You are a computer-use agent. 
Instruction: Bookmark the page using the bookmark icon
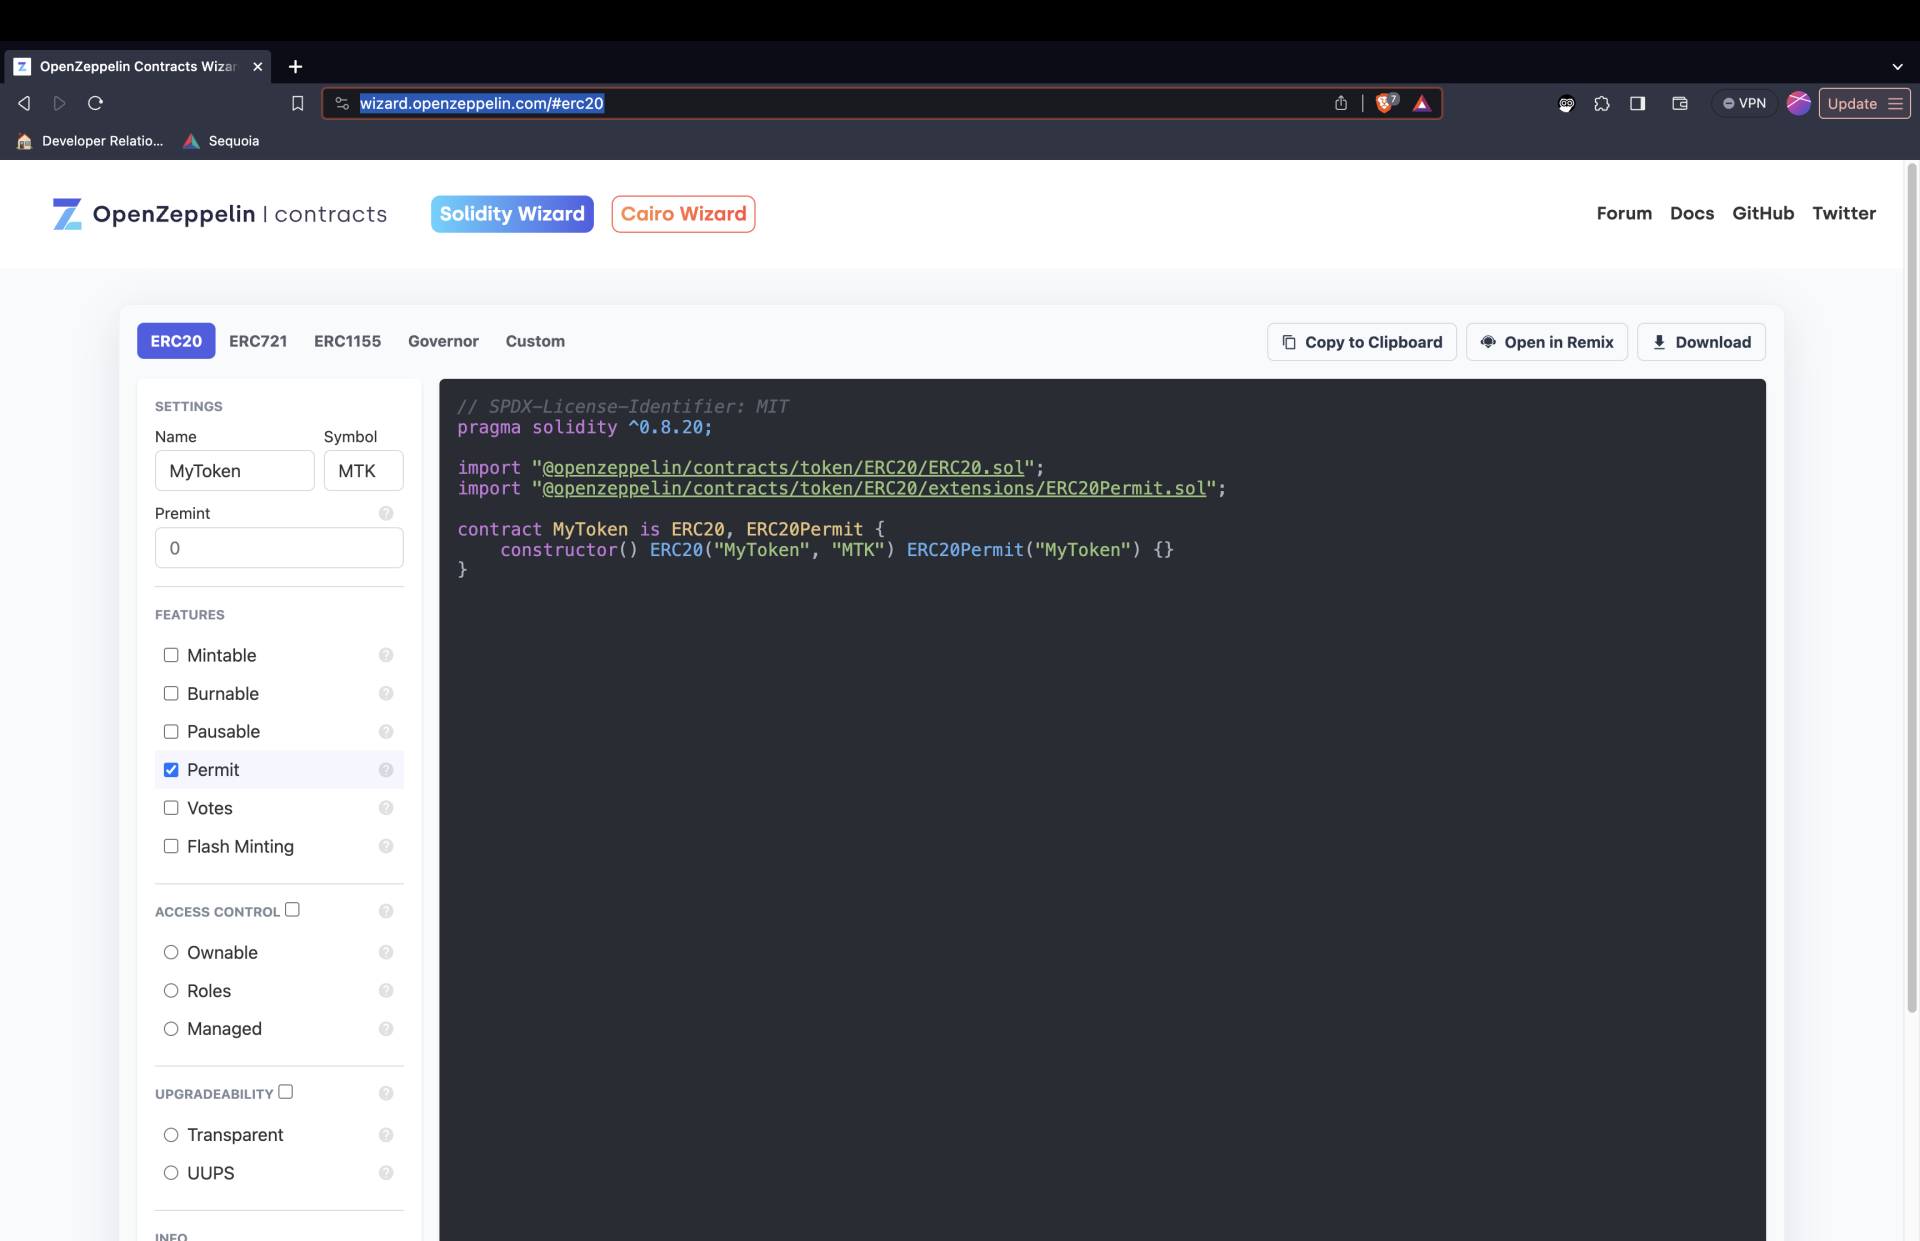pos(297,103)
